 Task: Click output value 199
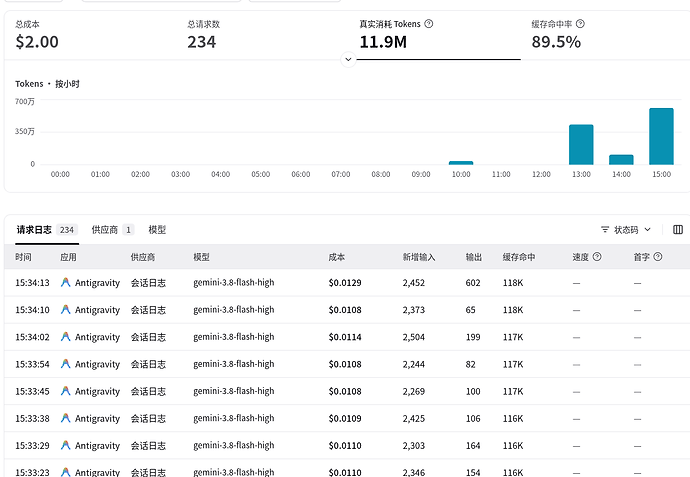click(473, 337)
